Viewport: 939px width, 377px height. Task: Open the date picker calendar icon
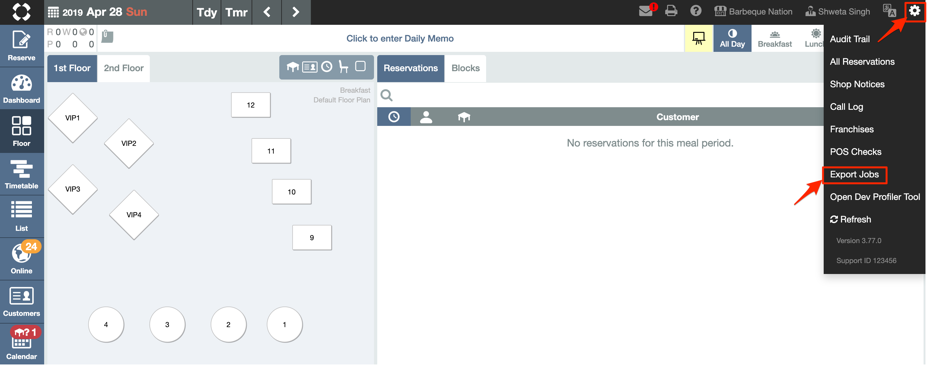pyautogui.click(x=53, y=12)
